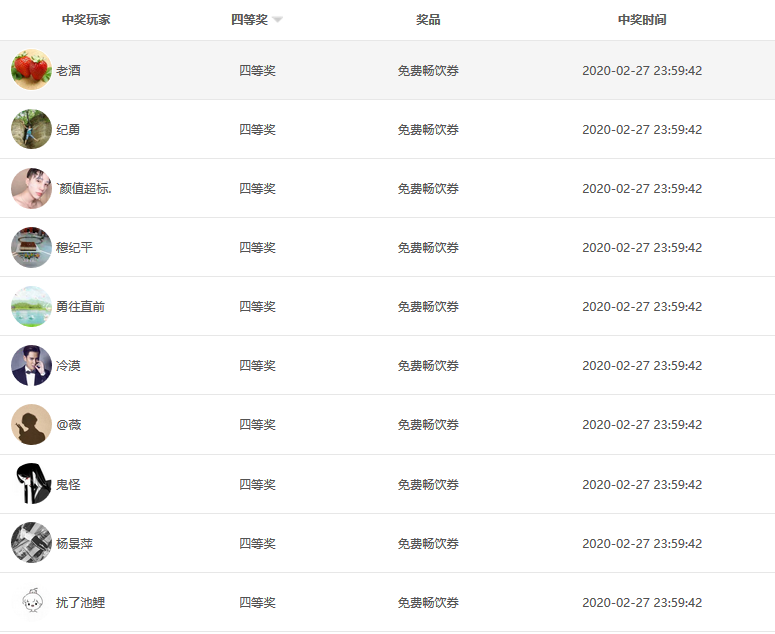Click 纪勇's avatar picture
775x634 pixels.
[31, 129]
